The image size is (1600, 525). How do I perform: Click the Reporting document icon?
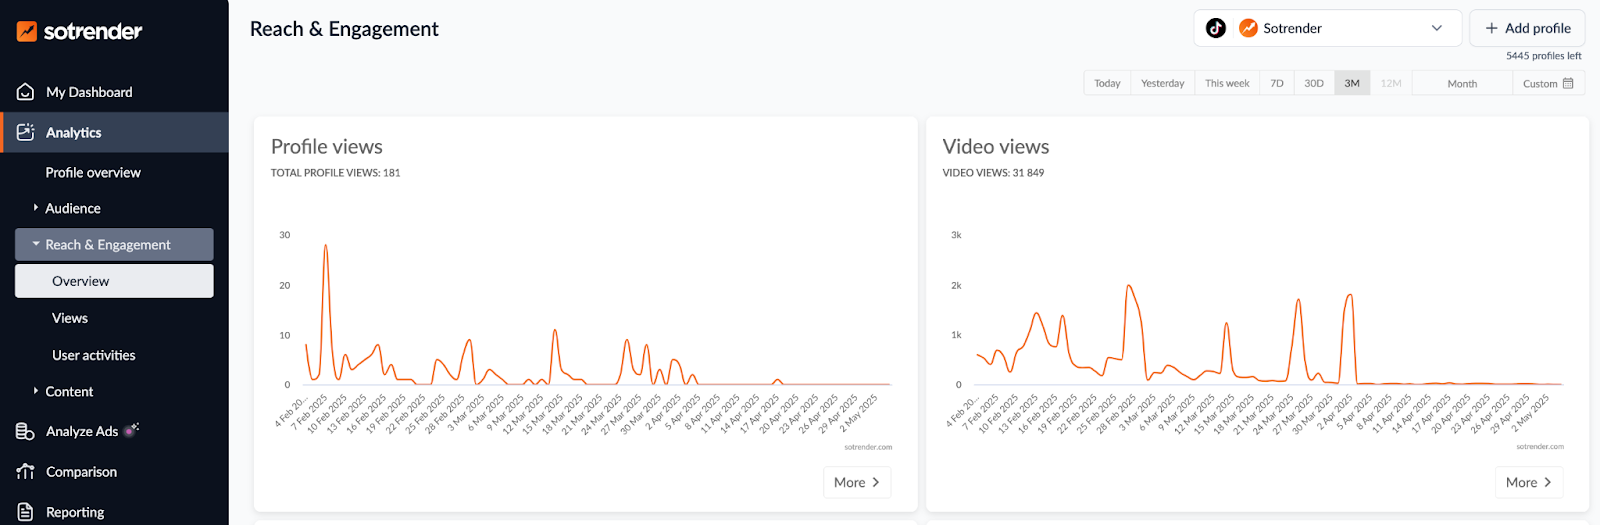click(x=26, y=511)
